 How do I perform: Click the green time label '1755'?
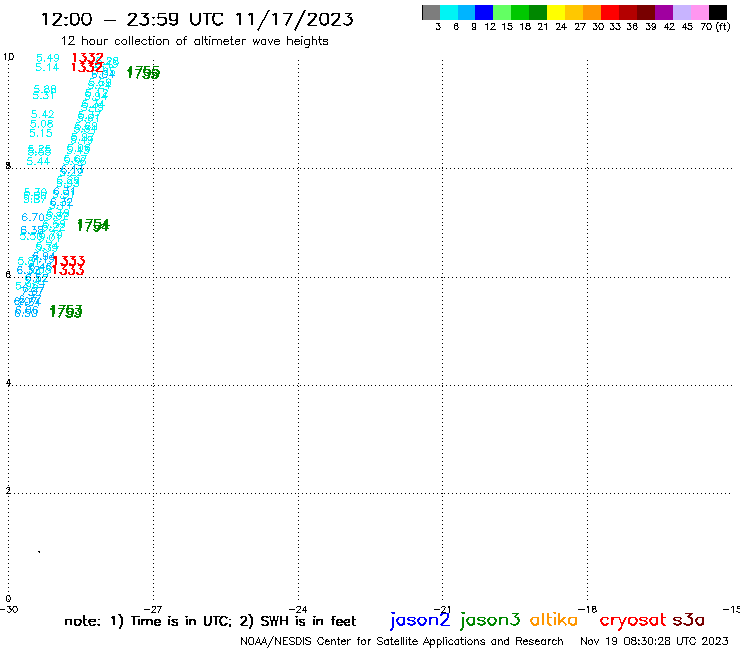[x=143, y=73]
